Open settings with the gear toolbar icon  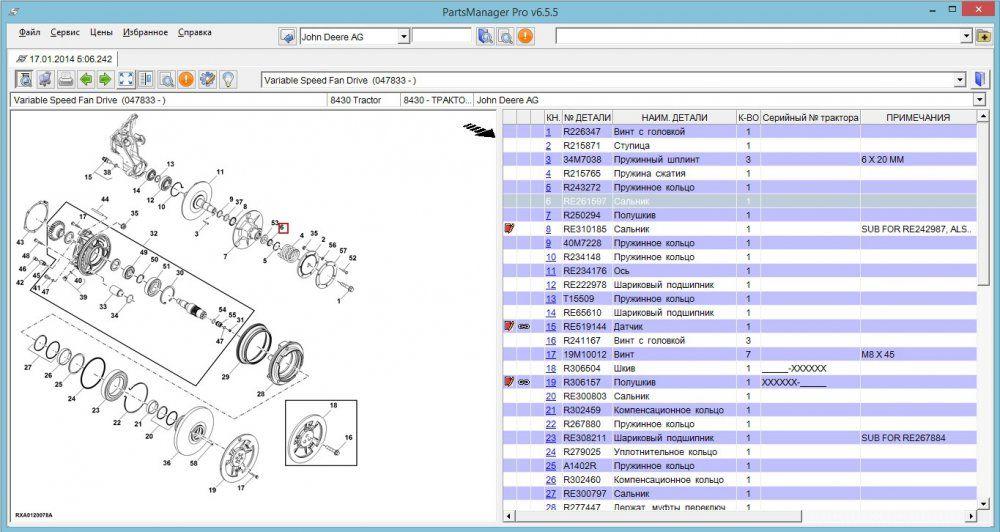click(208, 79)
